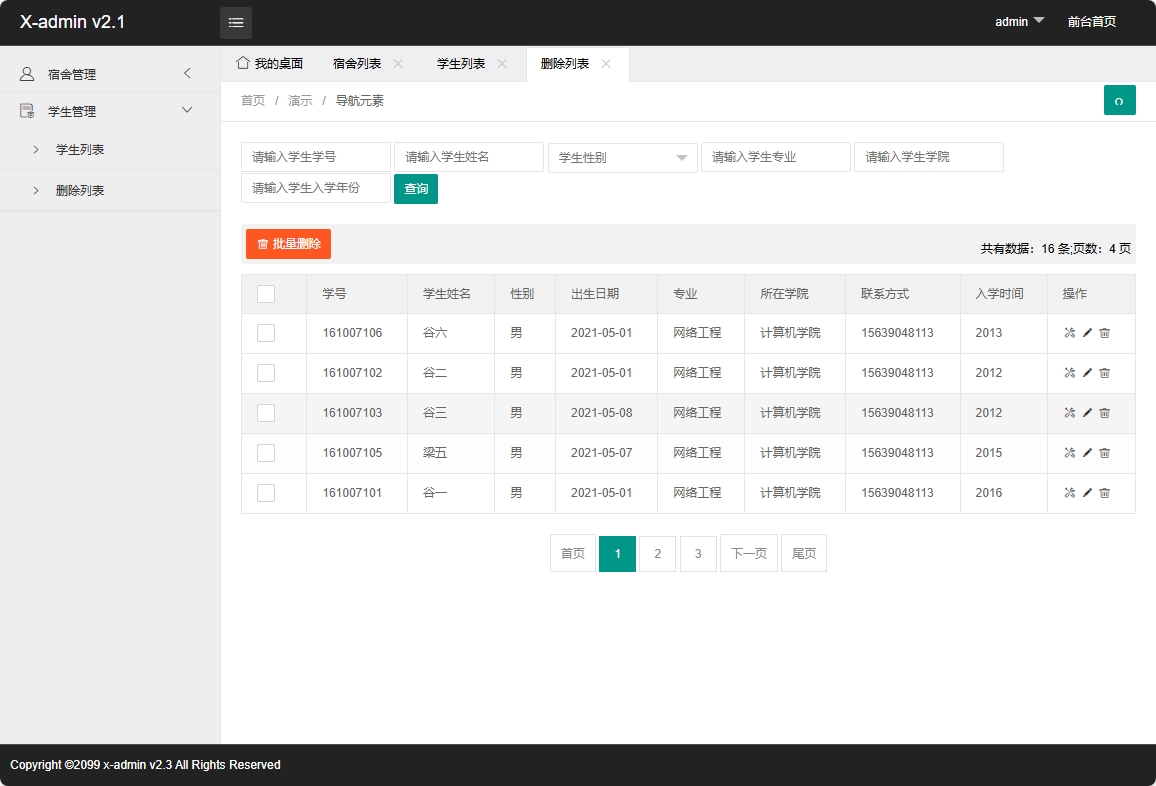Viewport: 1156px width, 786px height.
Task: Click the green refresh button beside the breadcrumb
Action: pos(1119,101)
